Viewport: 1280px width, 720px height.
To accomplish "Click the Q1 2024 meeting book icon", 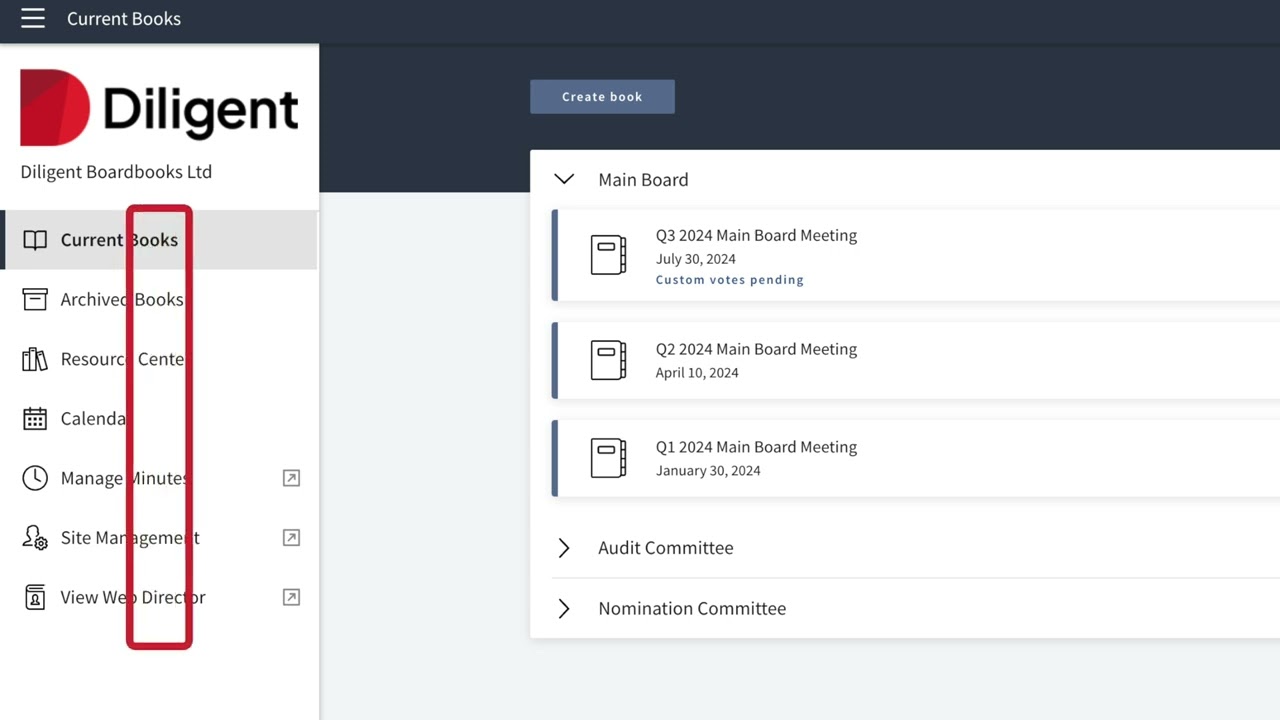I will pos(608,459).
